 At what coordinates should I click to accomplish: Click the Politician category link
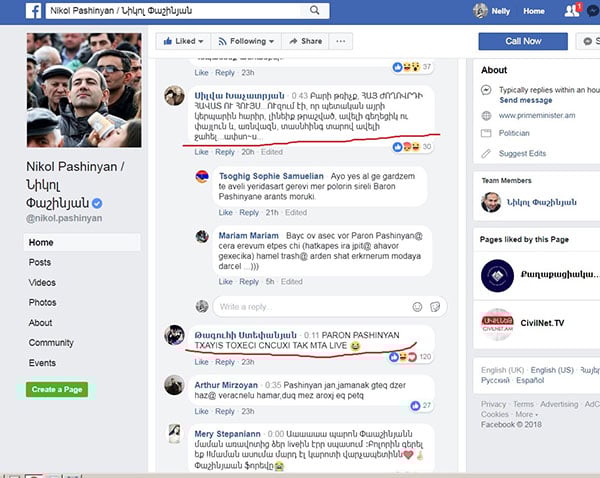pyautogui.click(x=514, y=133)
